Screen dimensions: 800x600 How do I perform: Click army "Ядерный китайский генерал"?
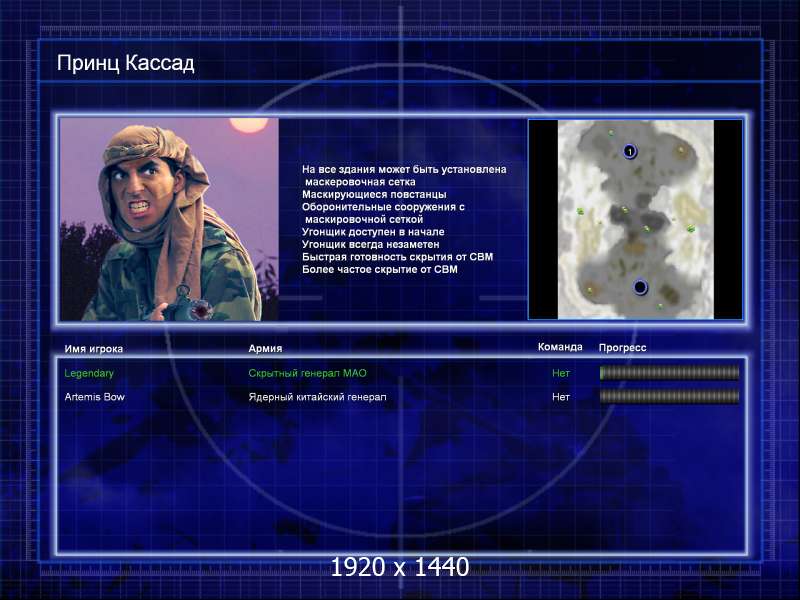click(x=317, y=397)
